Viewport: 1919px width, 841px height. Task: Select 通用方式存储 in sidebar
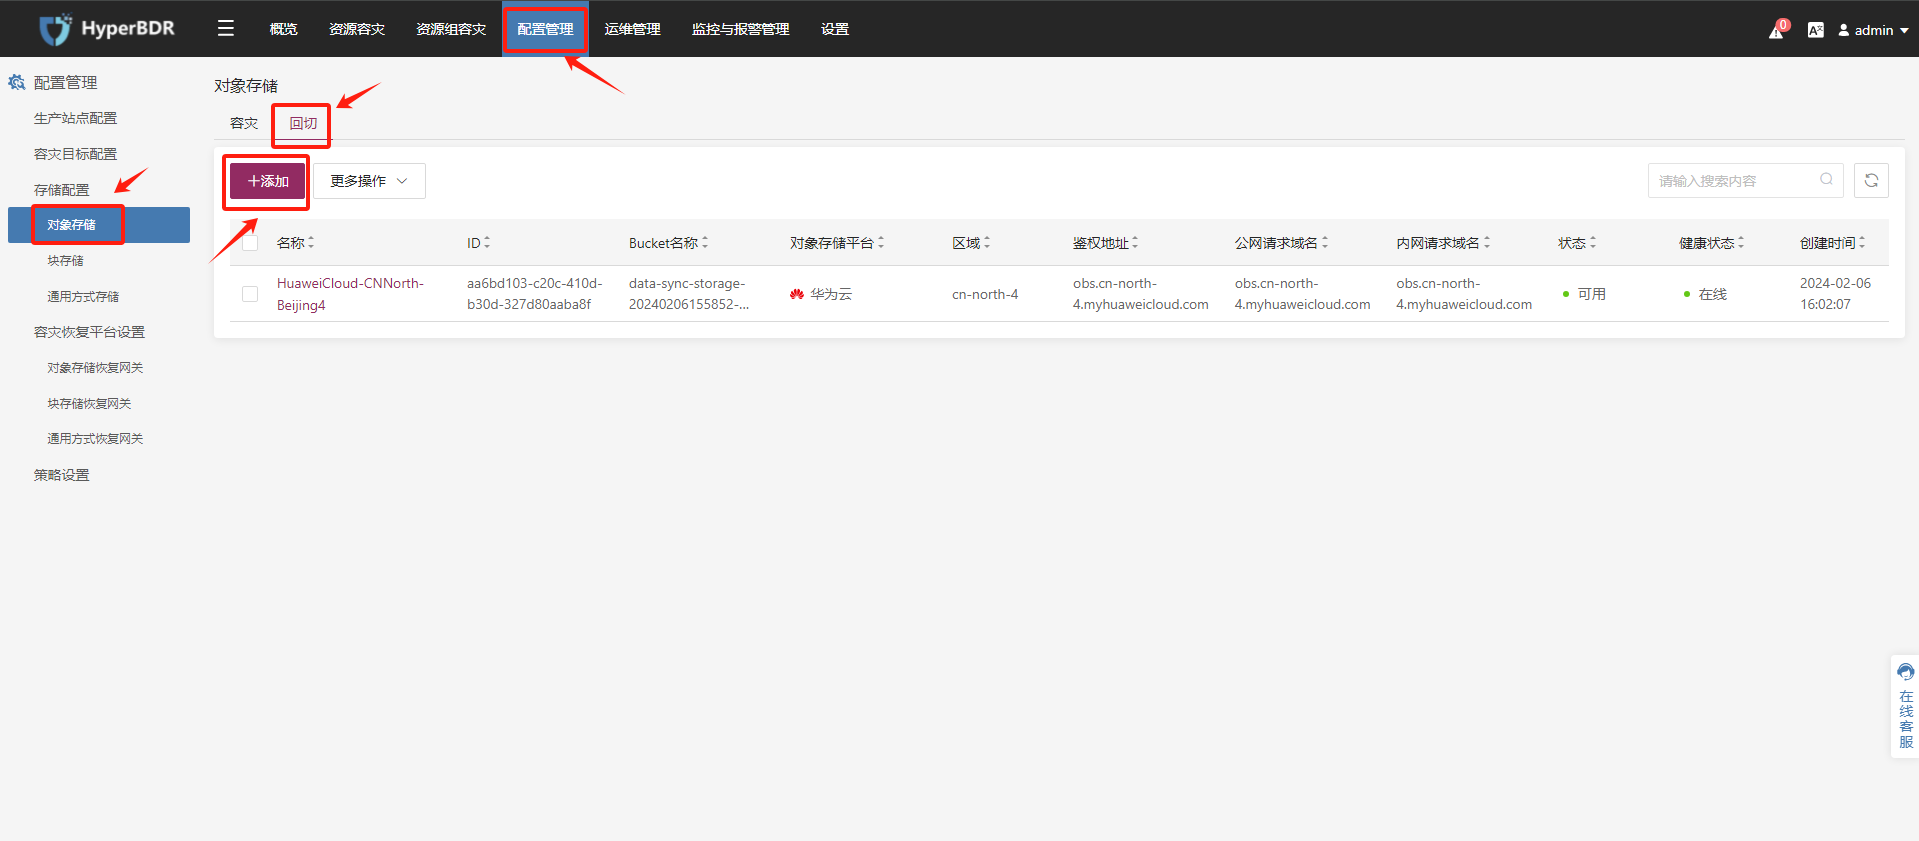point(83,297)
